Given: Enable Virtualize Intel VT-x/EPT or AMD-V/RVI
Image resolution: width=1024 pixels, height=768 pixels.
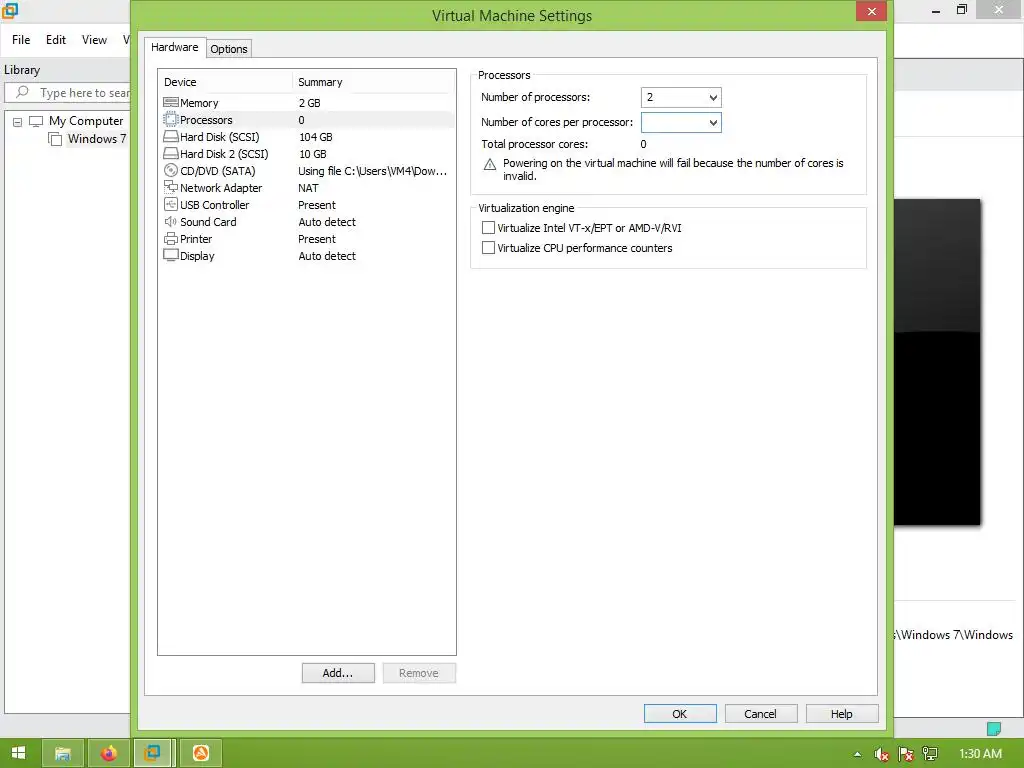Looking at the screenshot, I should tap(488, 228).
